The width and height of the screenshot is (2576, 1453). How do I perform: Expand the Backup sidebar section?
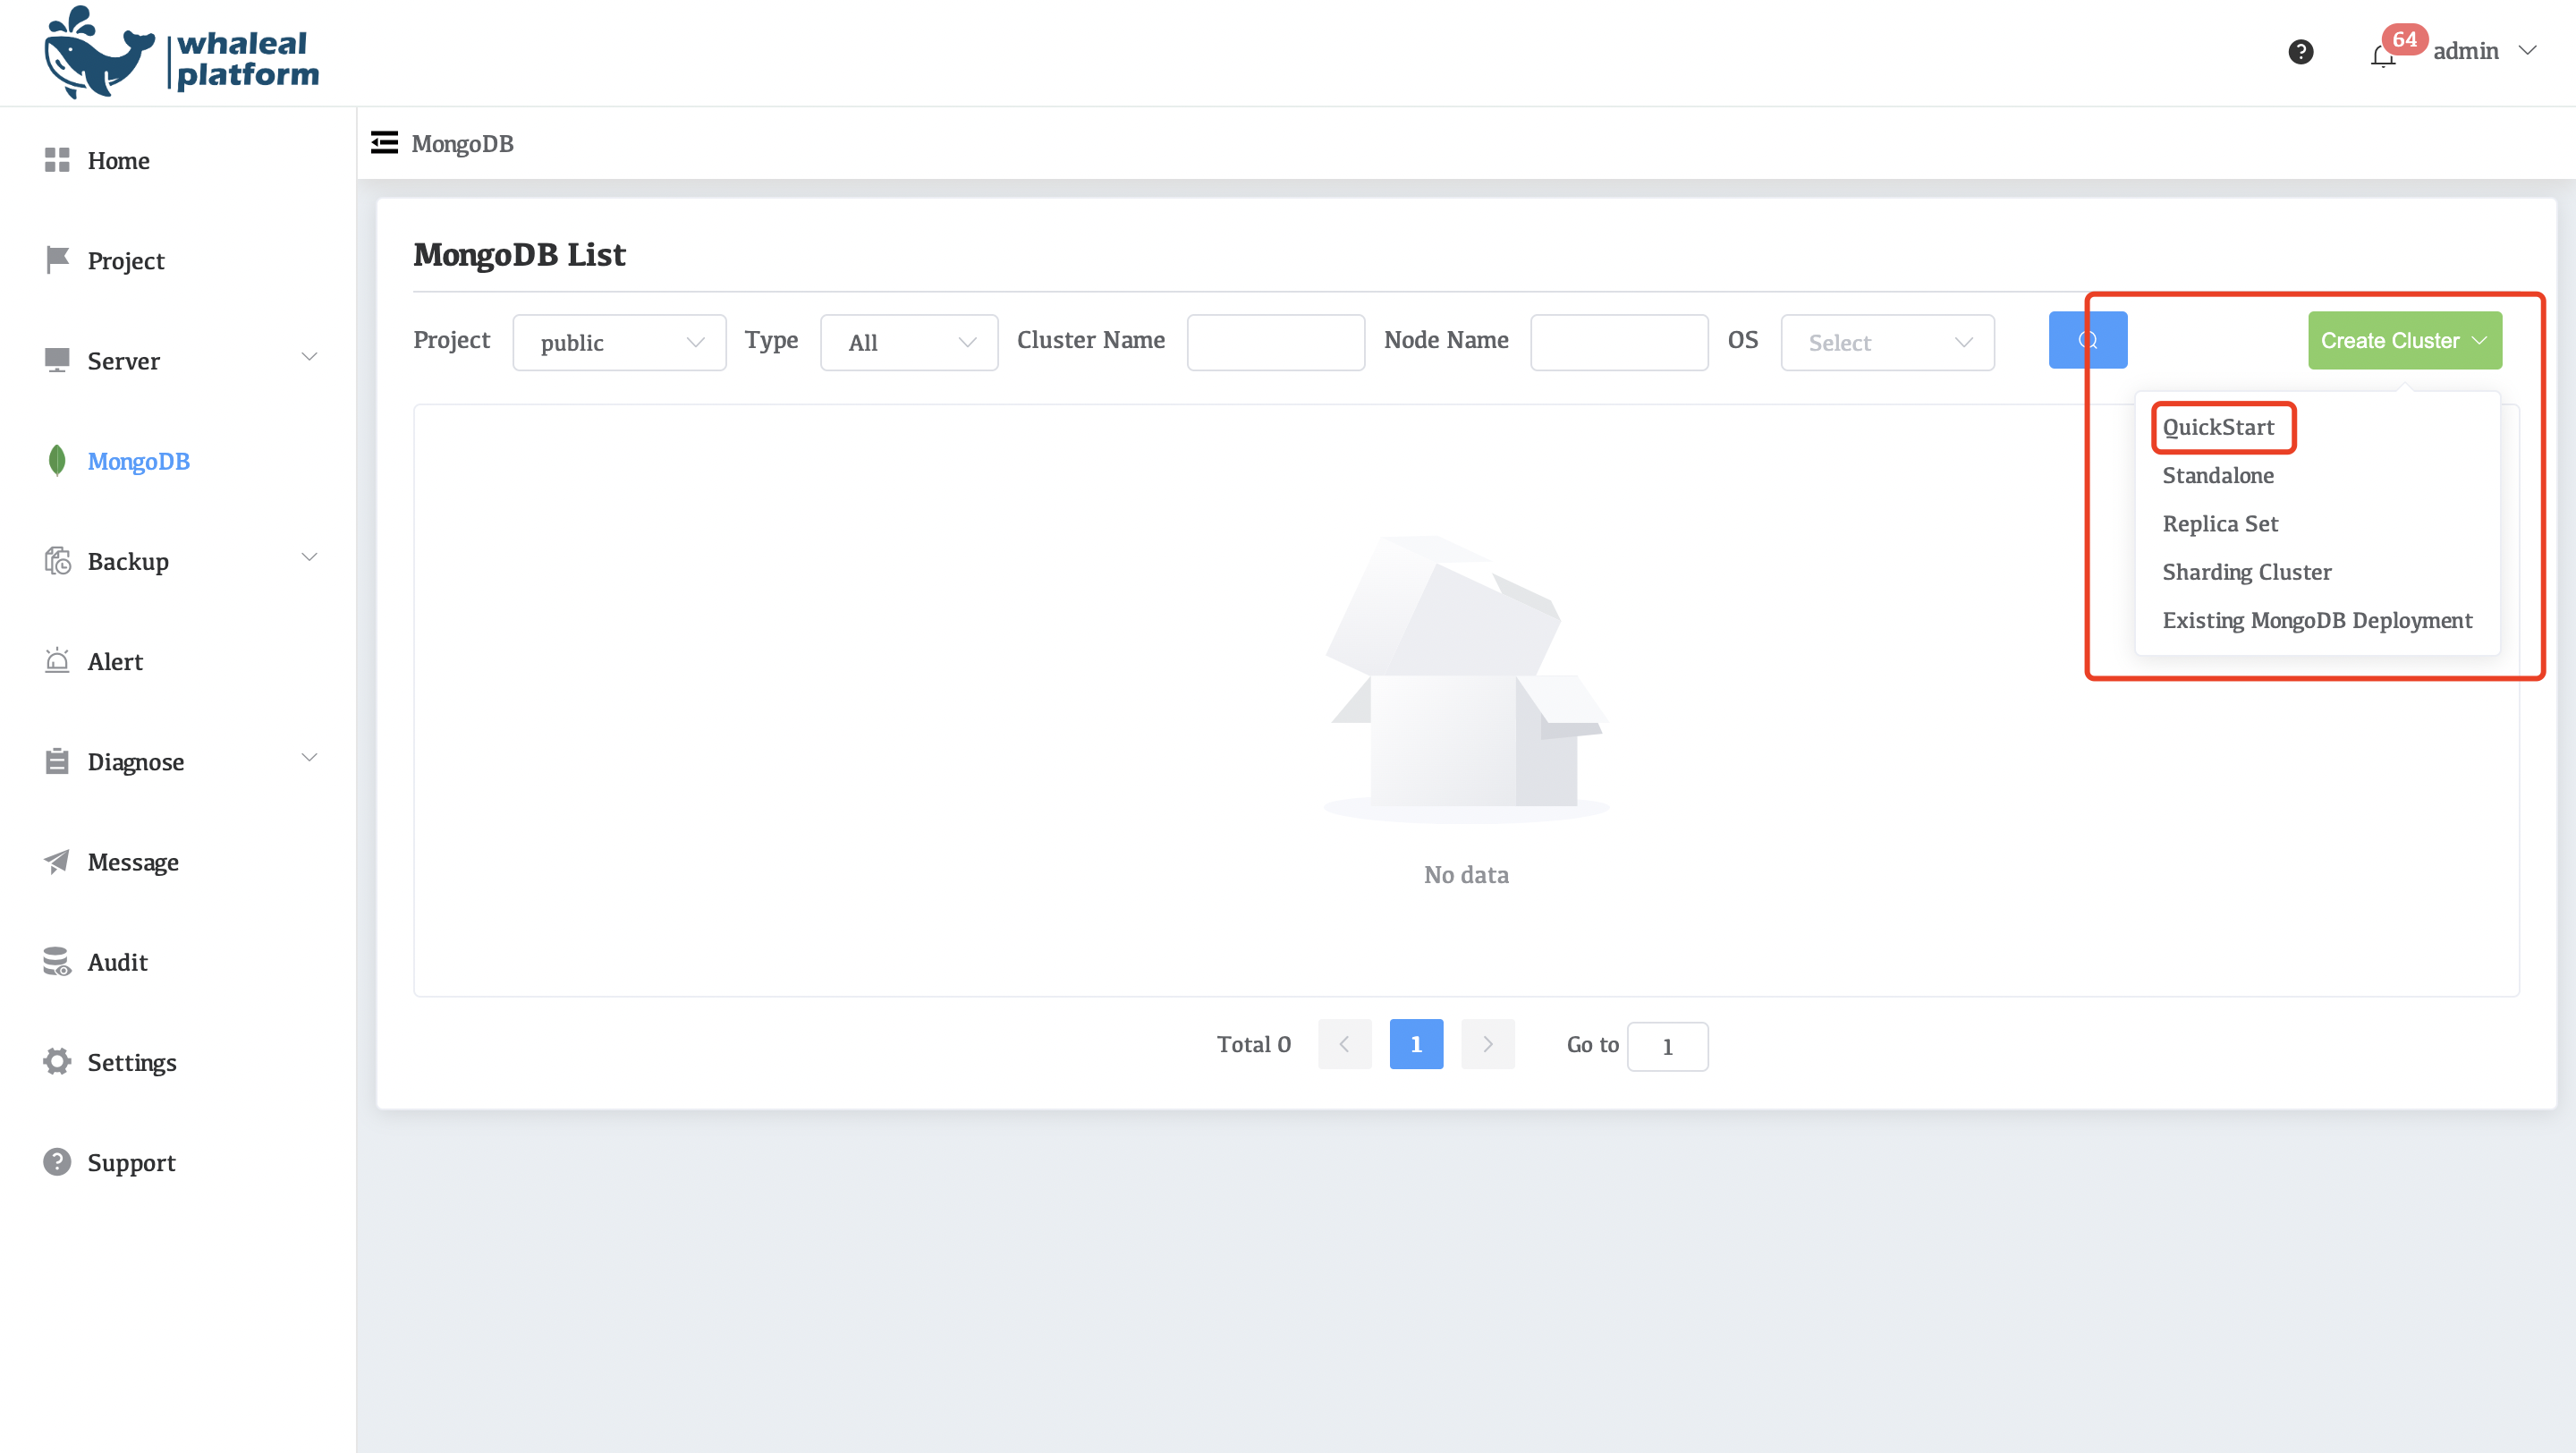(x=127, y=561)
